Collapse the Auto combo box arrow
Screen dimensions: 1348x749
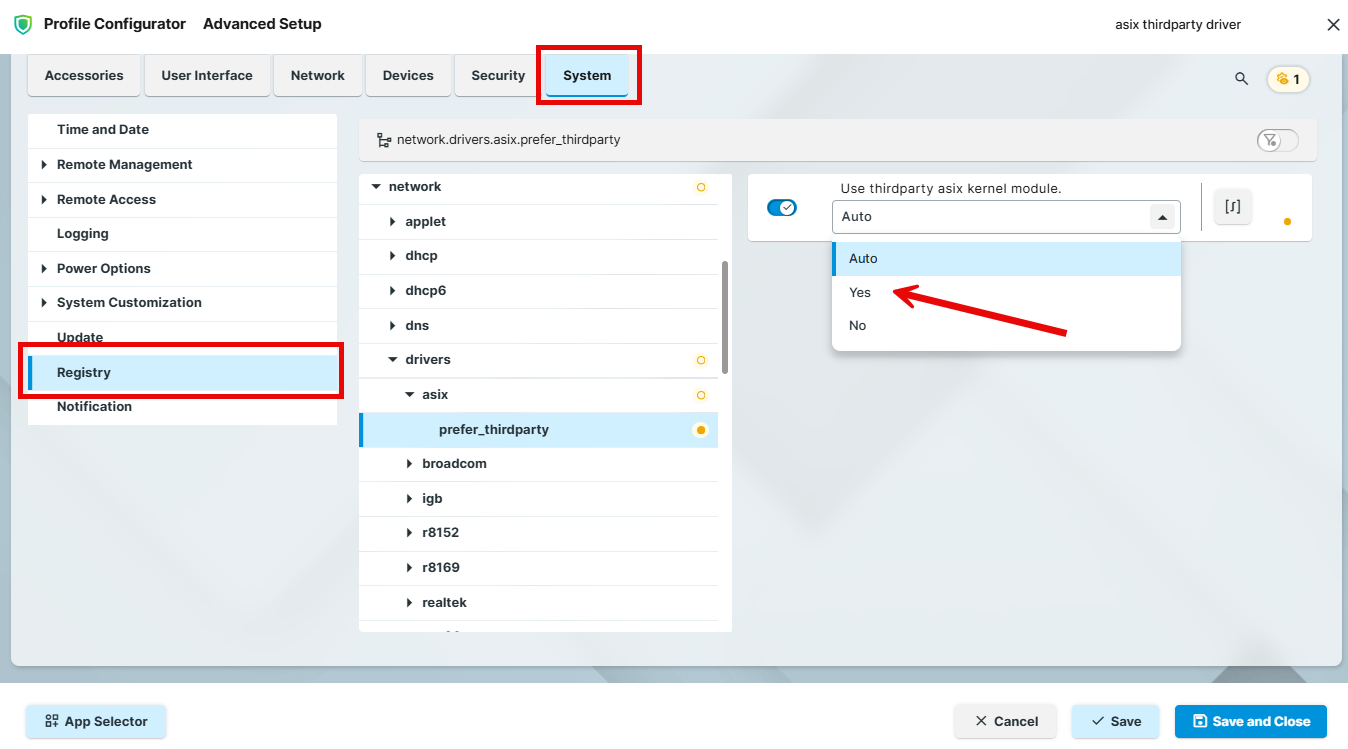[x=1162, y=217]
